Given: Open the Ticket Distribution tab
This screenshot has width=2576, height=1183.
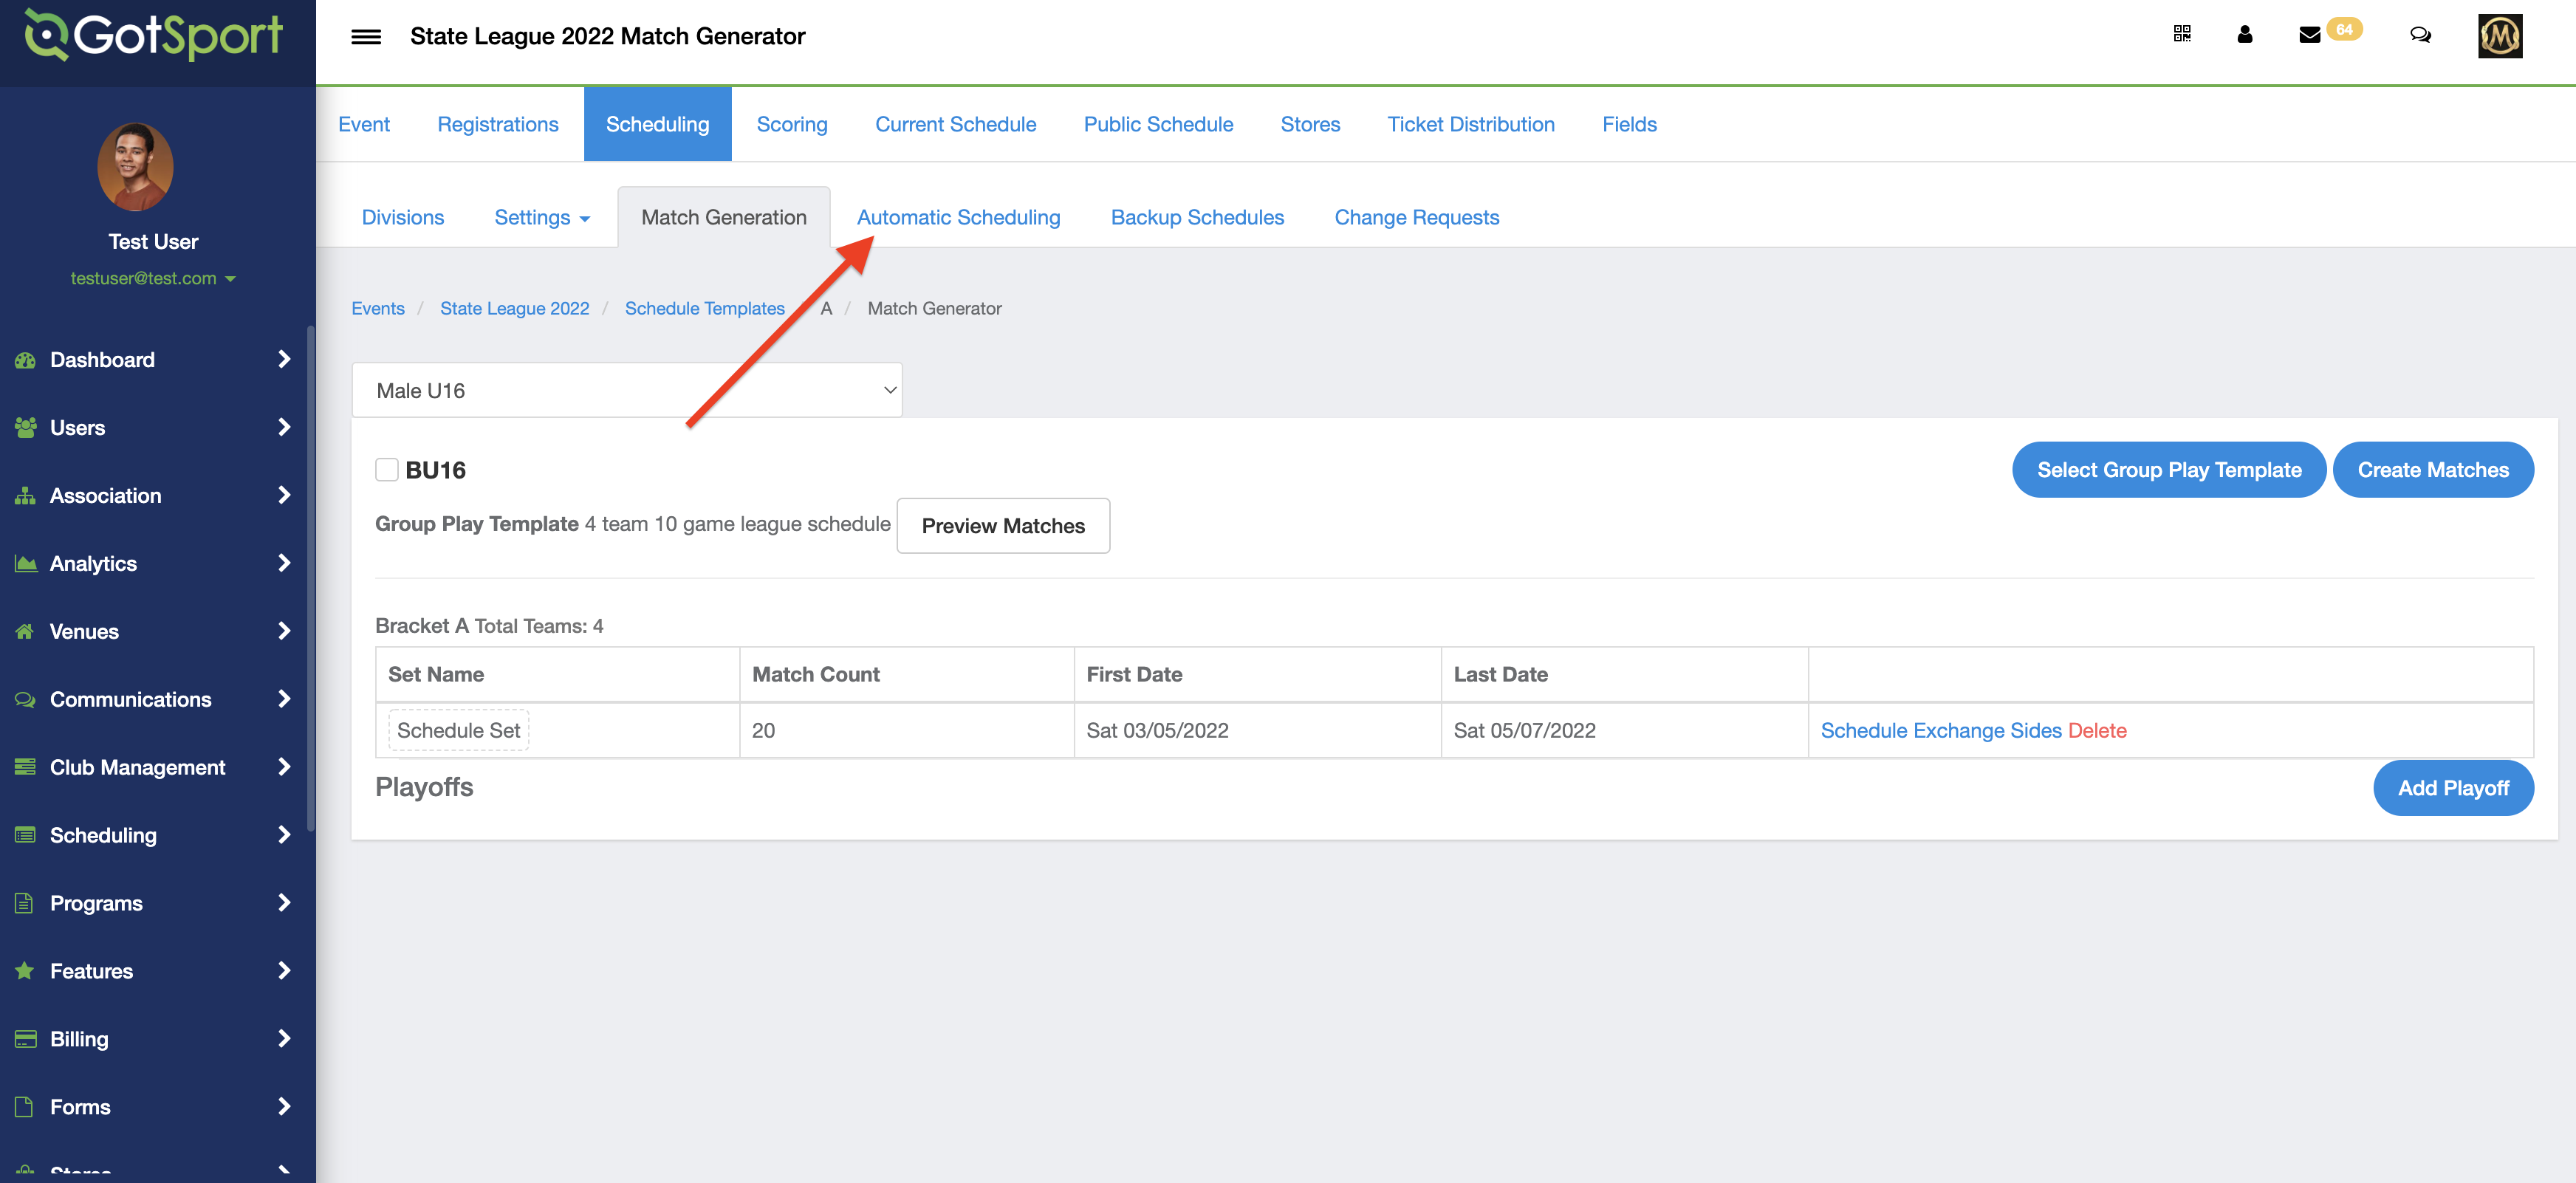Looking at the screenshot, I should pos(1471,124).
